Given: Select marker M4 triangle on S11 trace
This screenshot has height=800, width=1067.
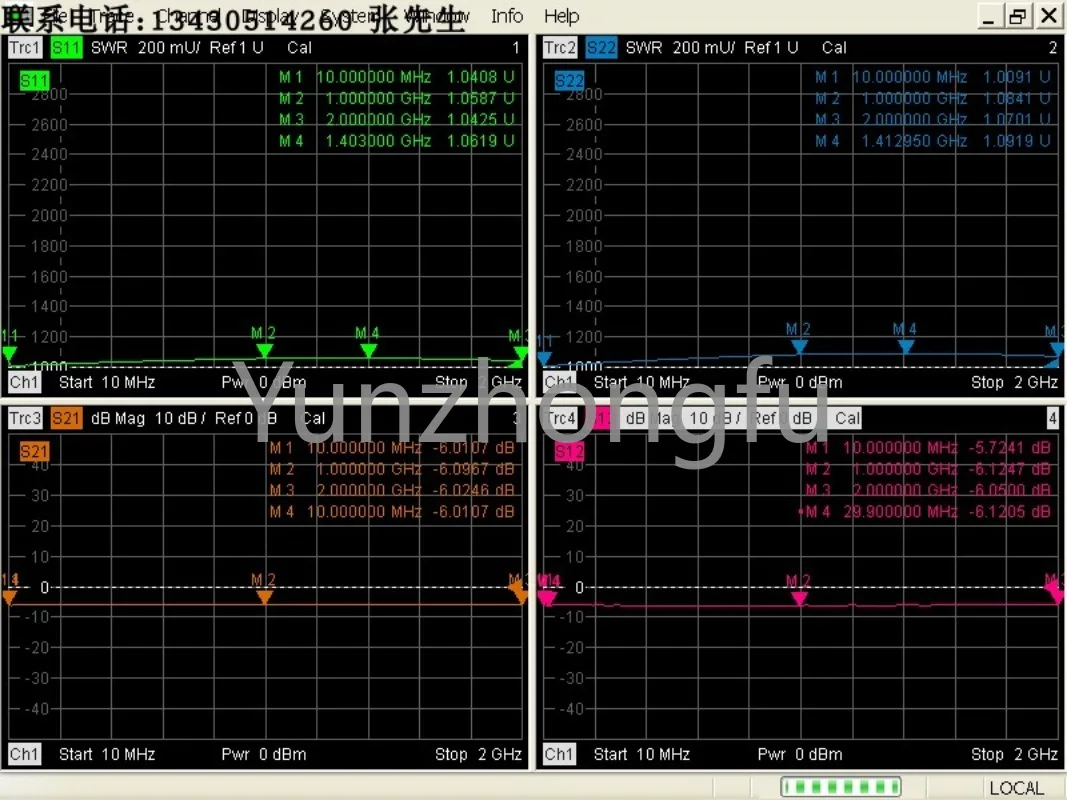Looking at the screenshot, I should coord(368,350).
